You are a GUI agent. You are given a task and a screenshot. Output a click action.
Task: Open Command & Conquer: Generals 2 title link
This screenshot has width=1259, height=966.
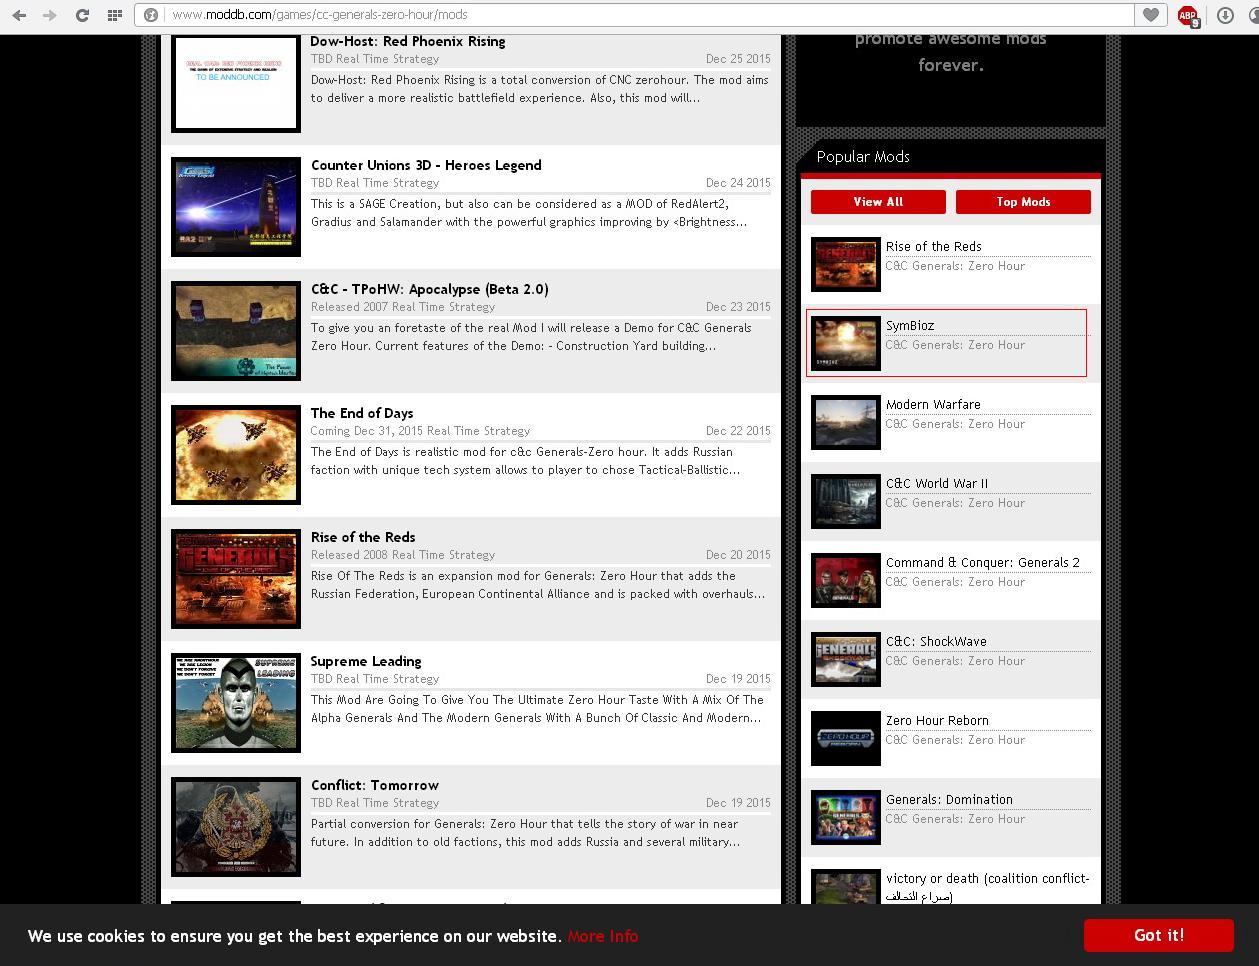click(x=983, y=562)
